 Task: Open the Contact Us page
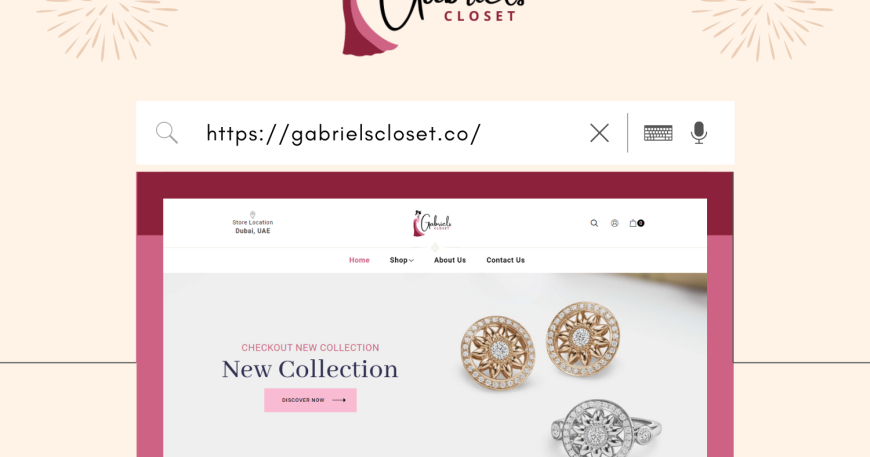505,260
